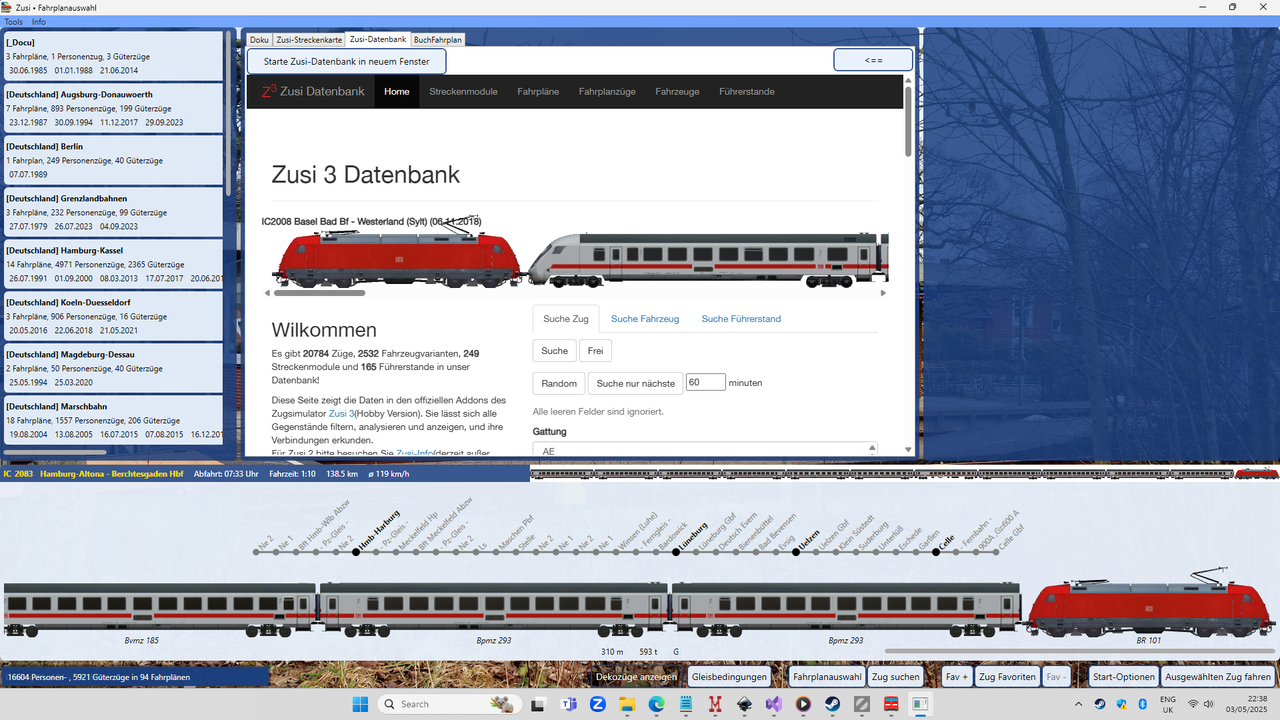The width and height of the screenshot is (1280, 720).
Task: Click the Datenbank page vertical scrollbar
Action: click(908, 120)
